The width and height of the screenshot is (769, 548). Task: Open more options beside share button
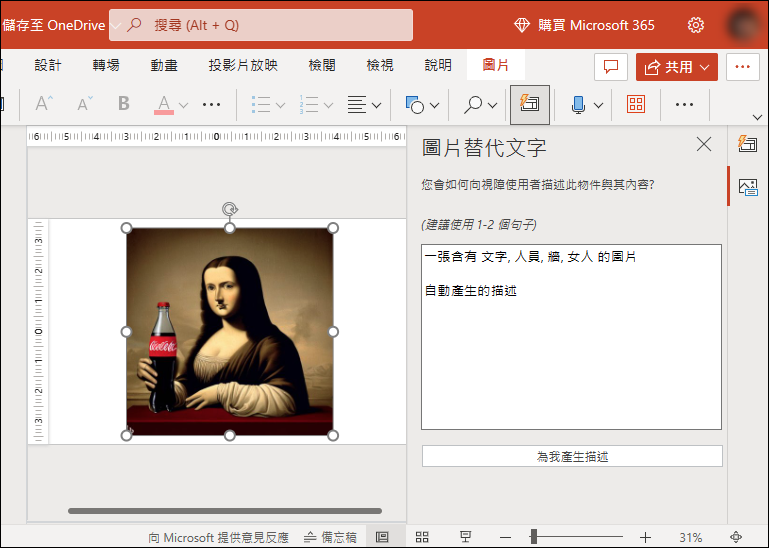[743, 67]
